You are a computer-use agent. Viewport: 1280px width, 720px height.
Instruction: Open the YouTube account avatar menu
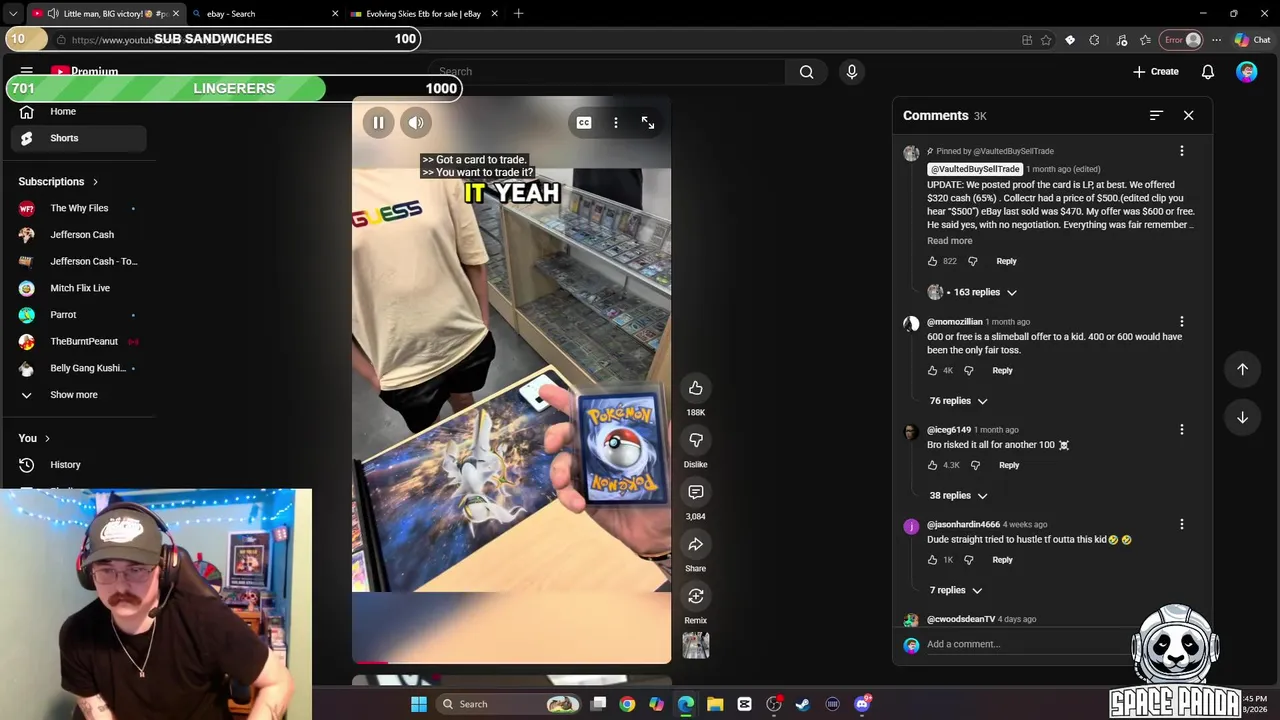tap(1246, 72)
